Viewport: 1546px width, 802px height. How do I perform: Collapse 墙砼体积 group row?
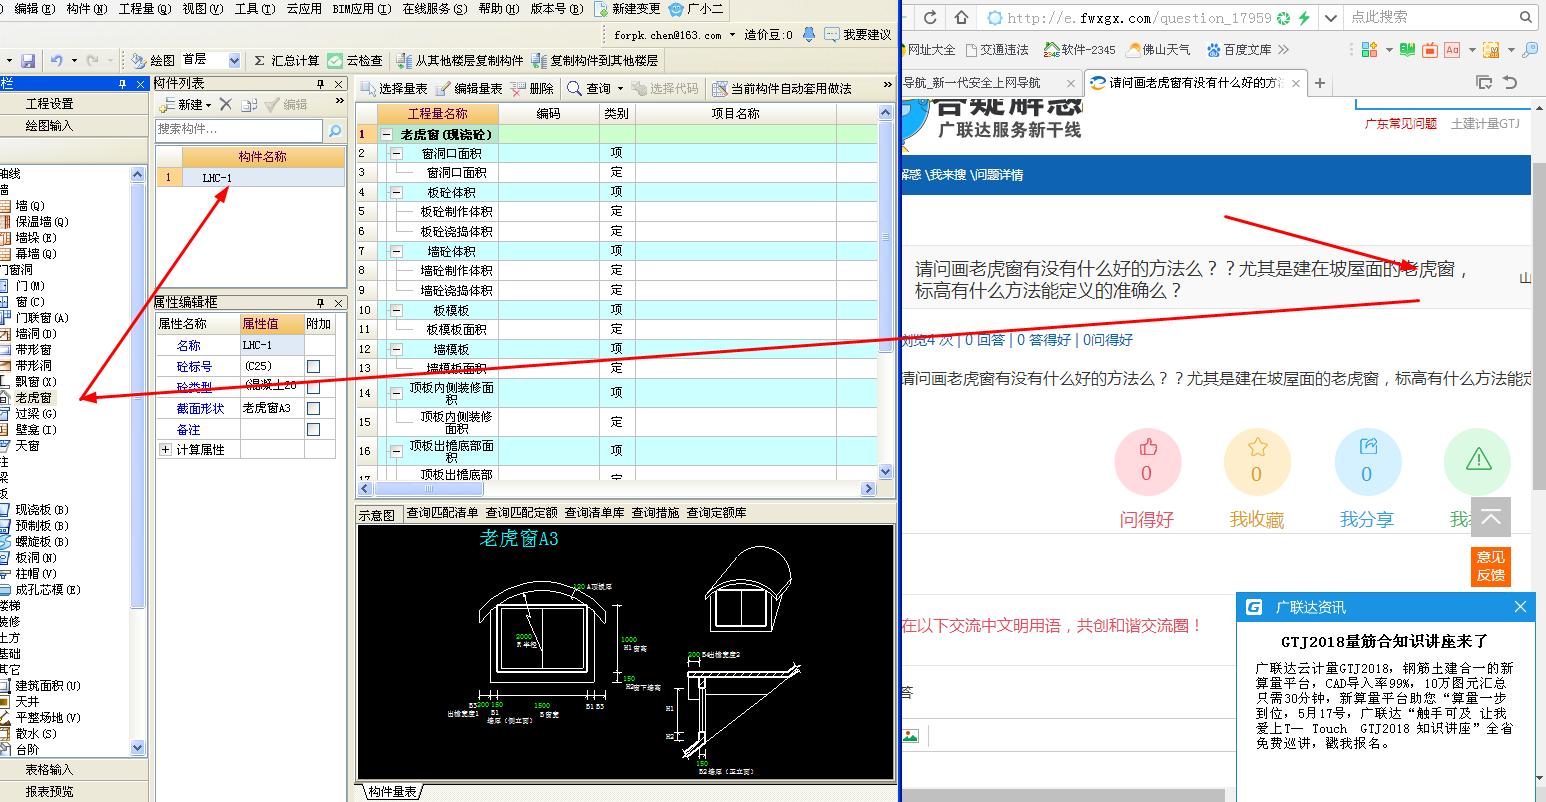pos(397,251)
